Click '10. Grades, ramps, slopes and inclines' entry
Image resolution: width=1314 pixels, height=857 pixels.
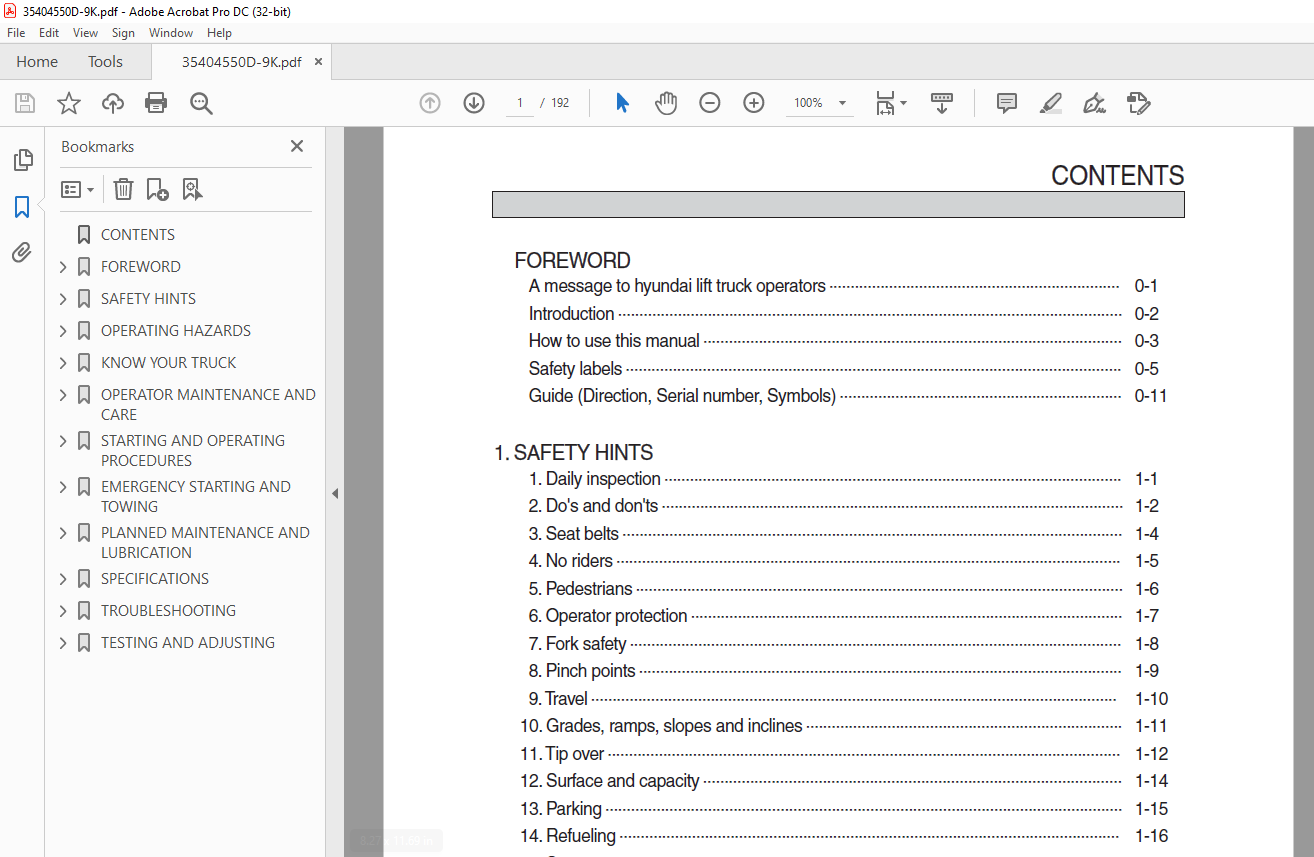[661, 726]
